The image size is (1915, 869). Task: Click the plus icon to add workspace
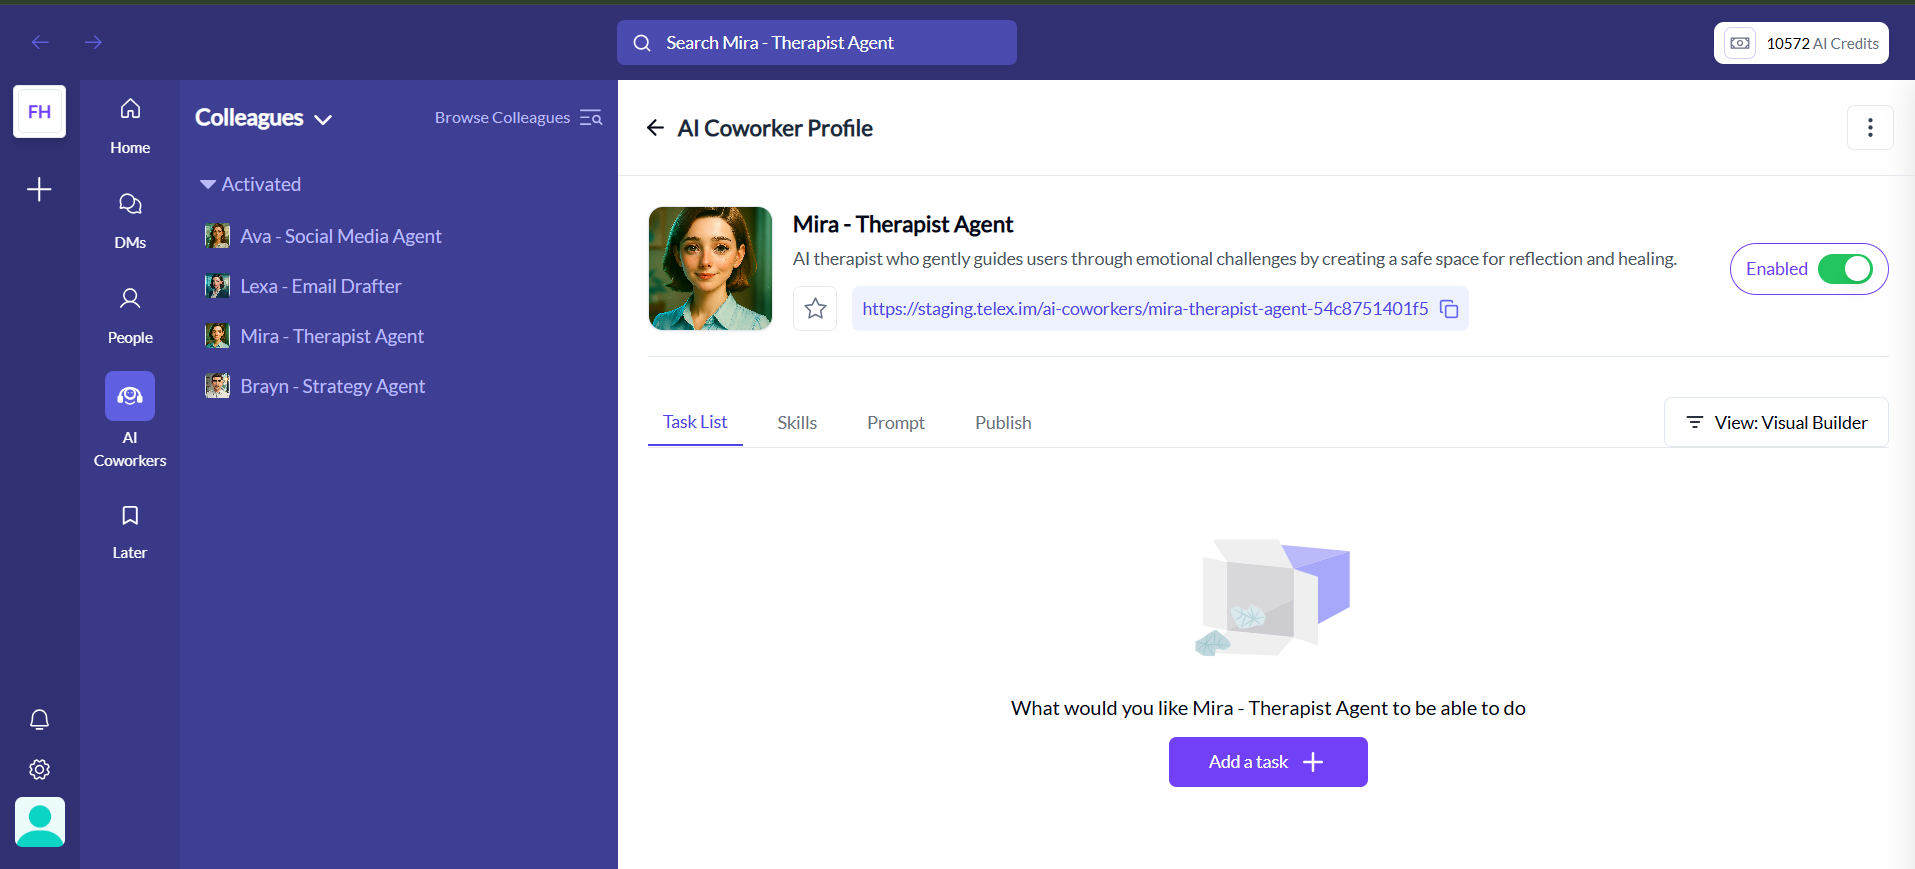tap(39, 189)
